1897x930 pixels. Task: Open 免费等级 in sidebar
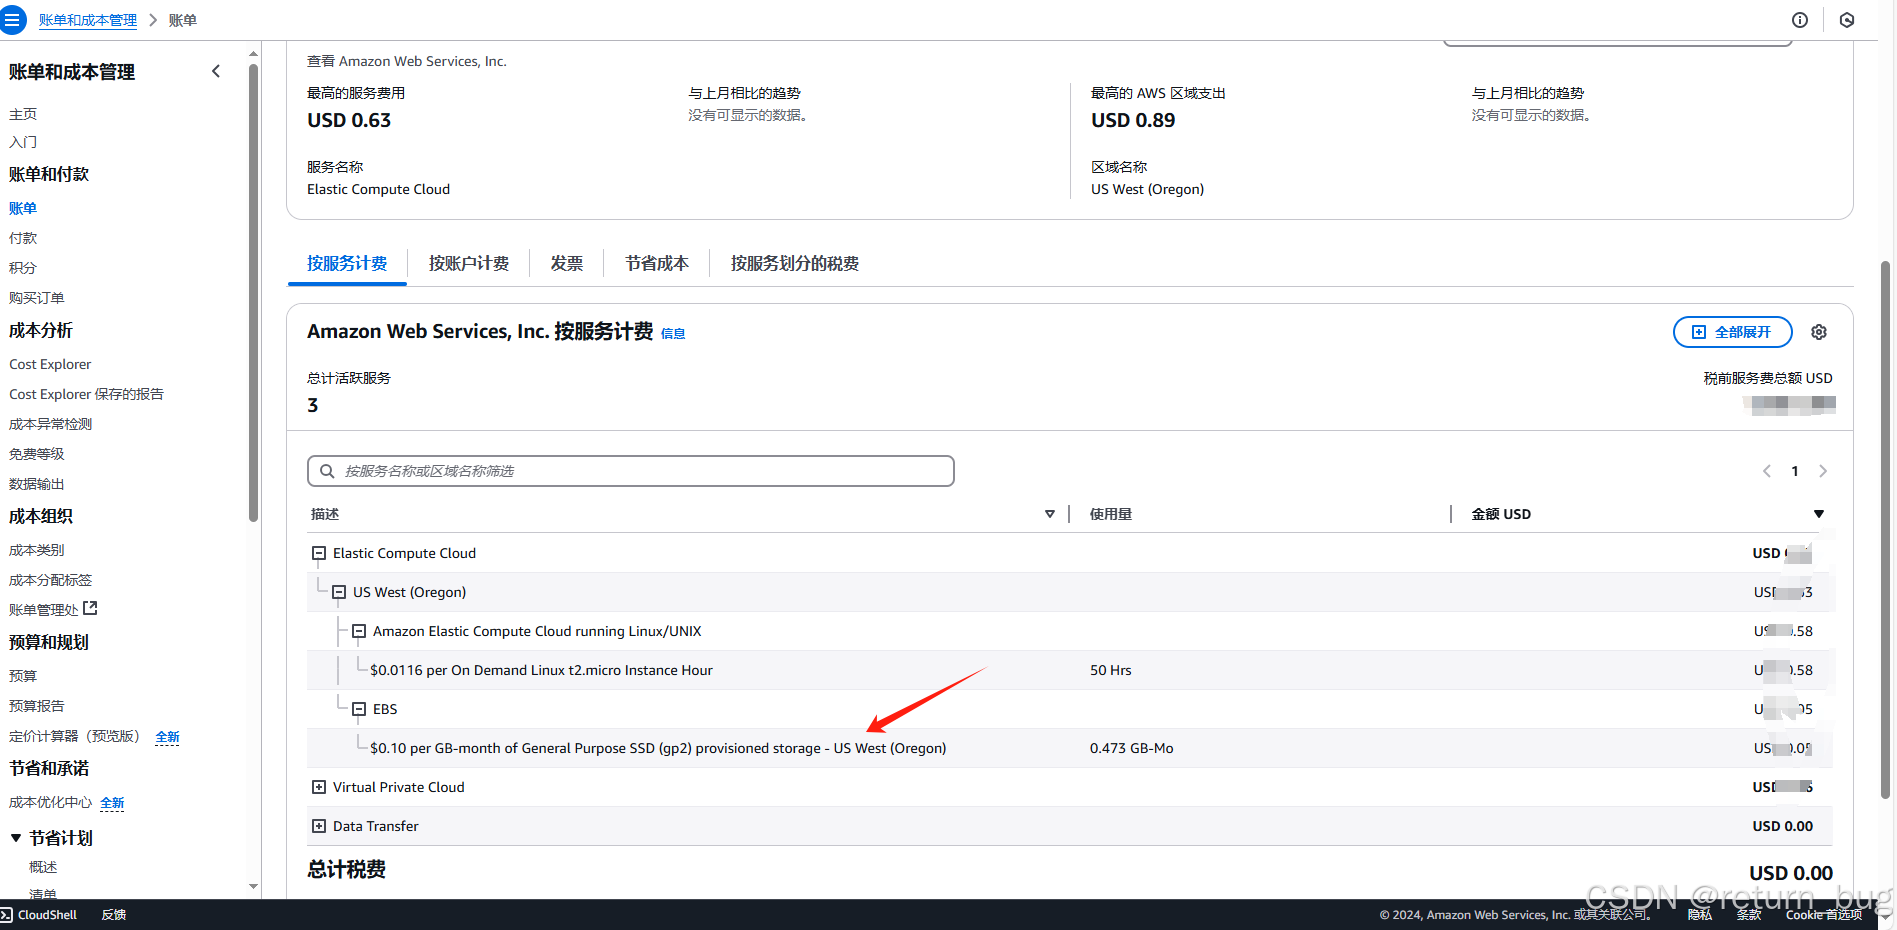(x=37, y=454)
